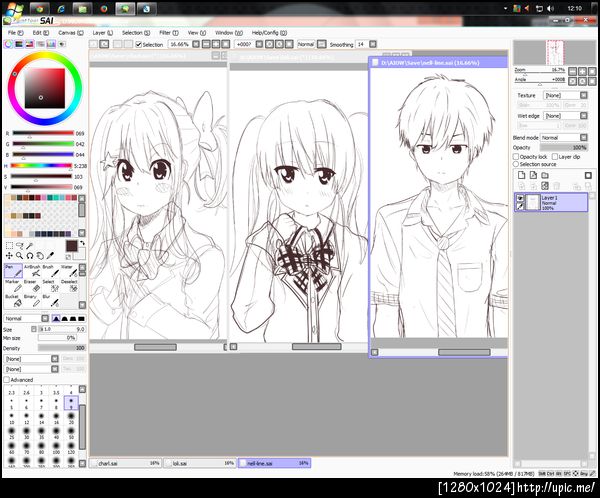The image size is (600, 498).
Task: Open the Texture dropdown
Action: [566, 95]
